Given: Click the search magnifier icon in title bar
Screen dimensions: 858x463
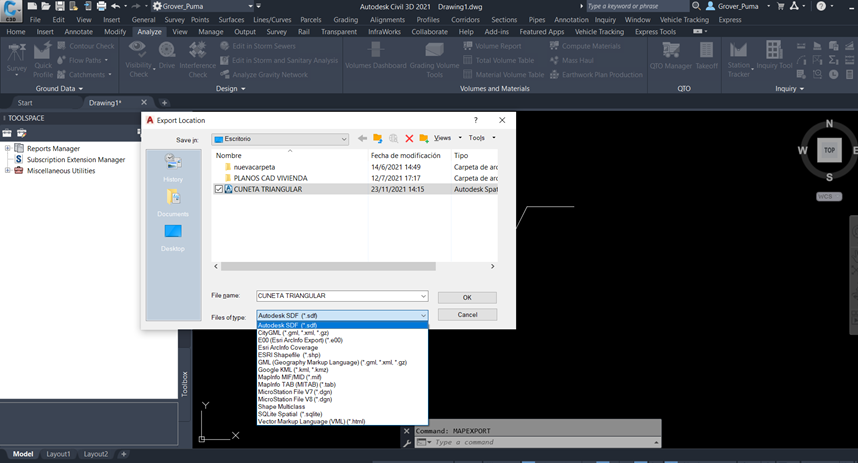Looking at the screenshot, I should (x=696, y=6).
